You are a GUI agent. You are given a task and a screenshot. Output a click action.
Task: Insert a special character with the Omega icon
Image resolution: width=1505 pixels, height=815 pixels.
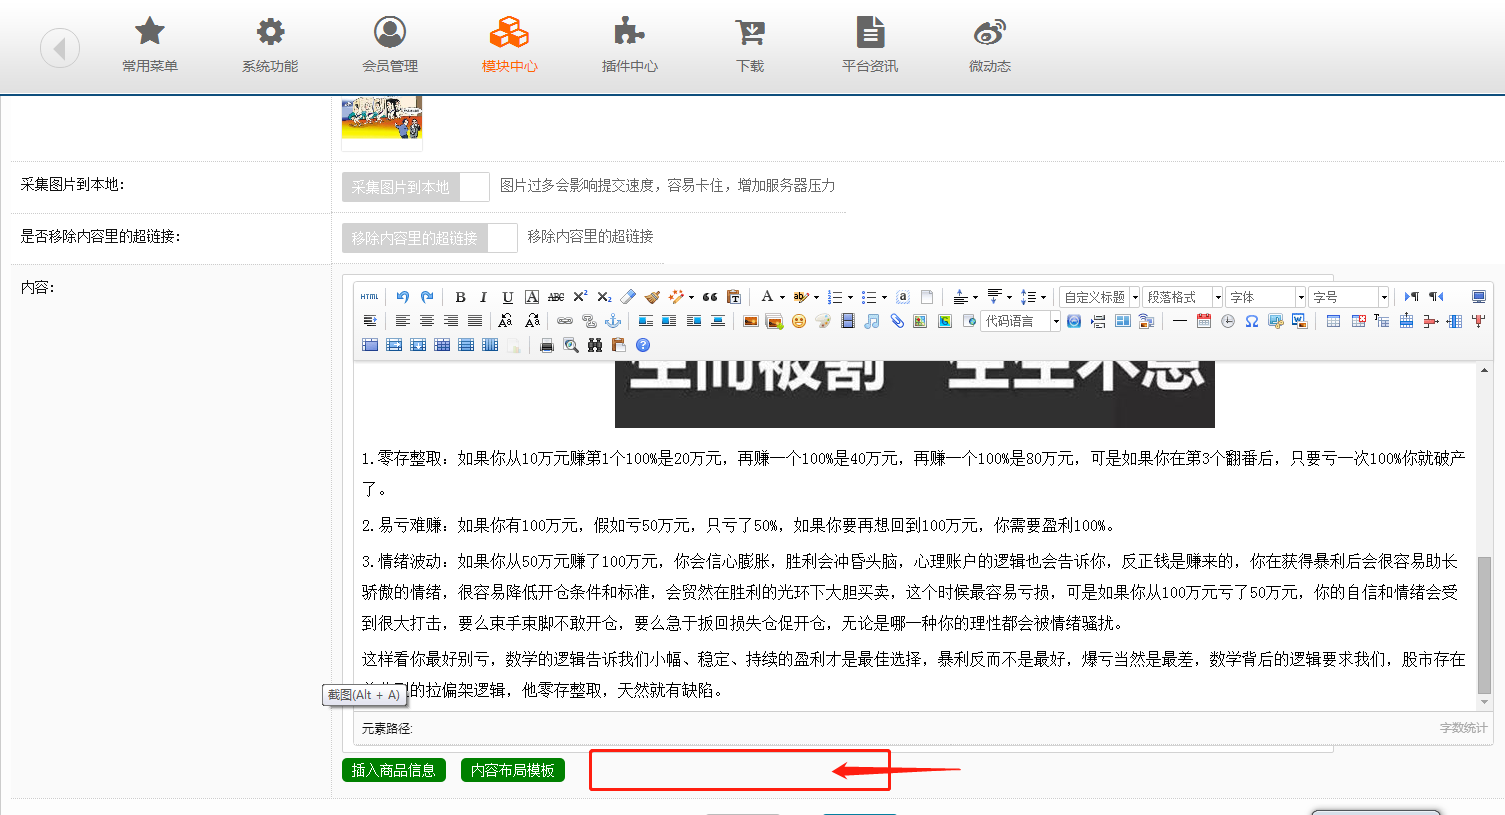point(1251,321)
